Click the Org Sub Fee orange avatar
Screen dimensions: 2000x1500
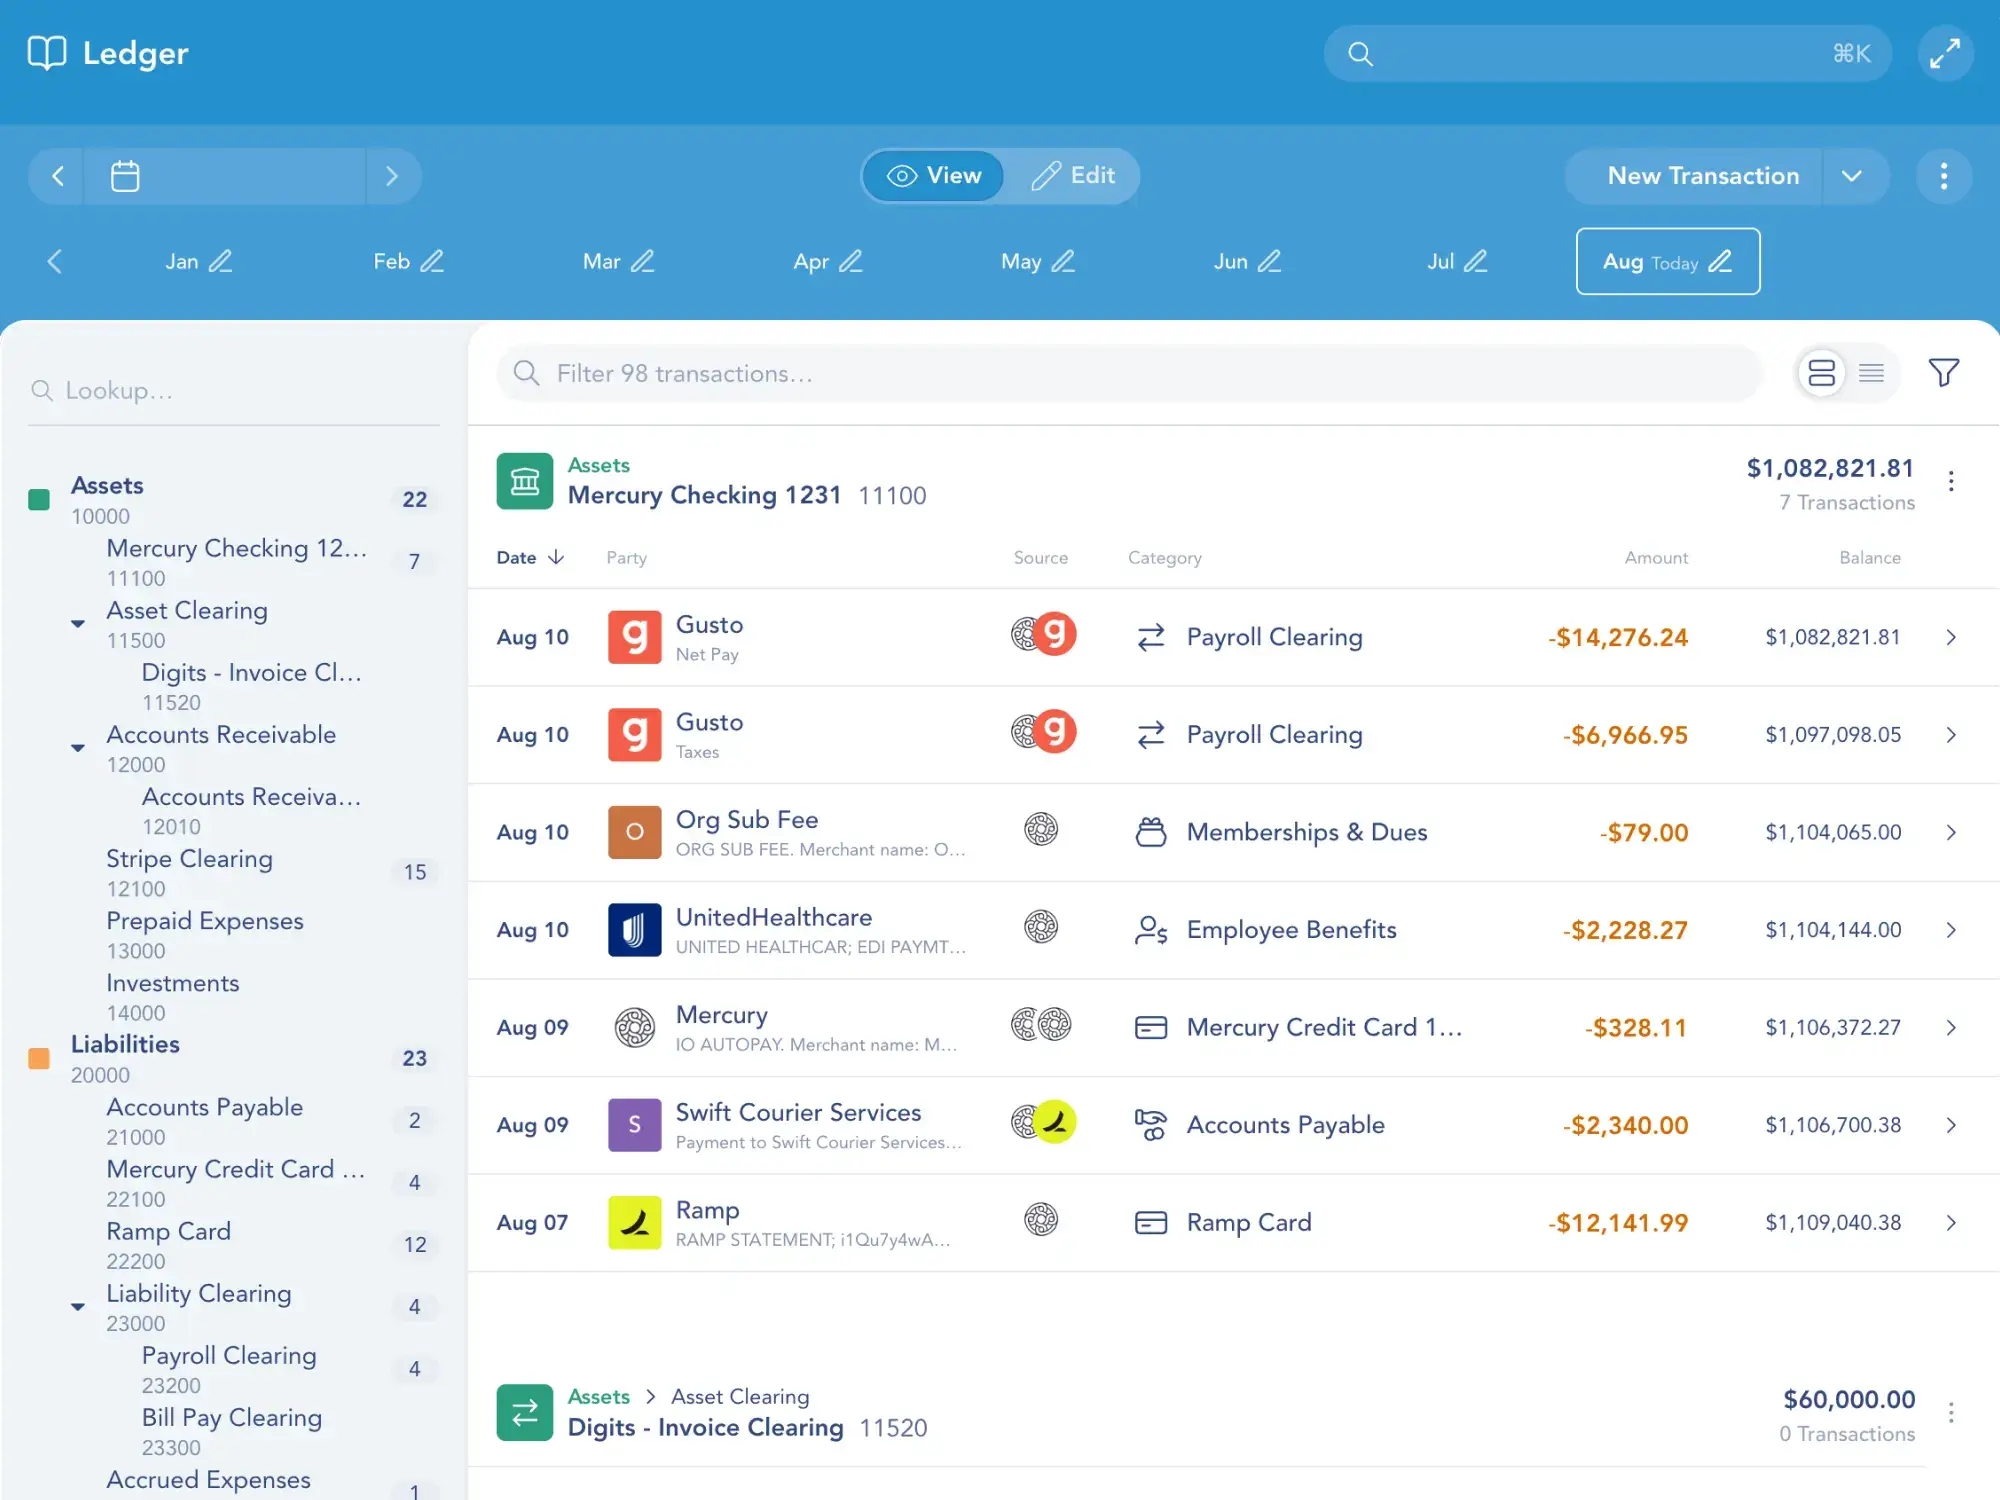click(x=634, y=832)
